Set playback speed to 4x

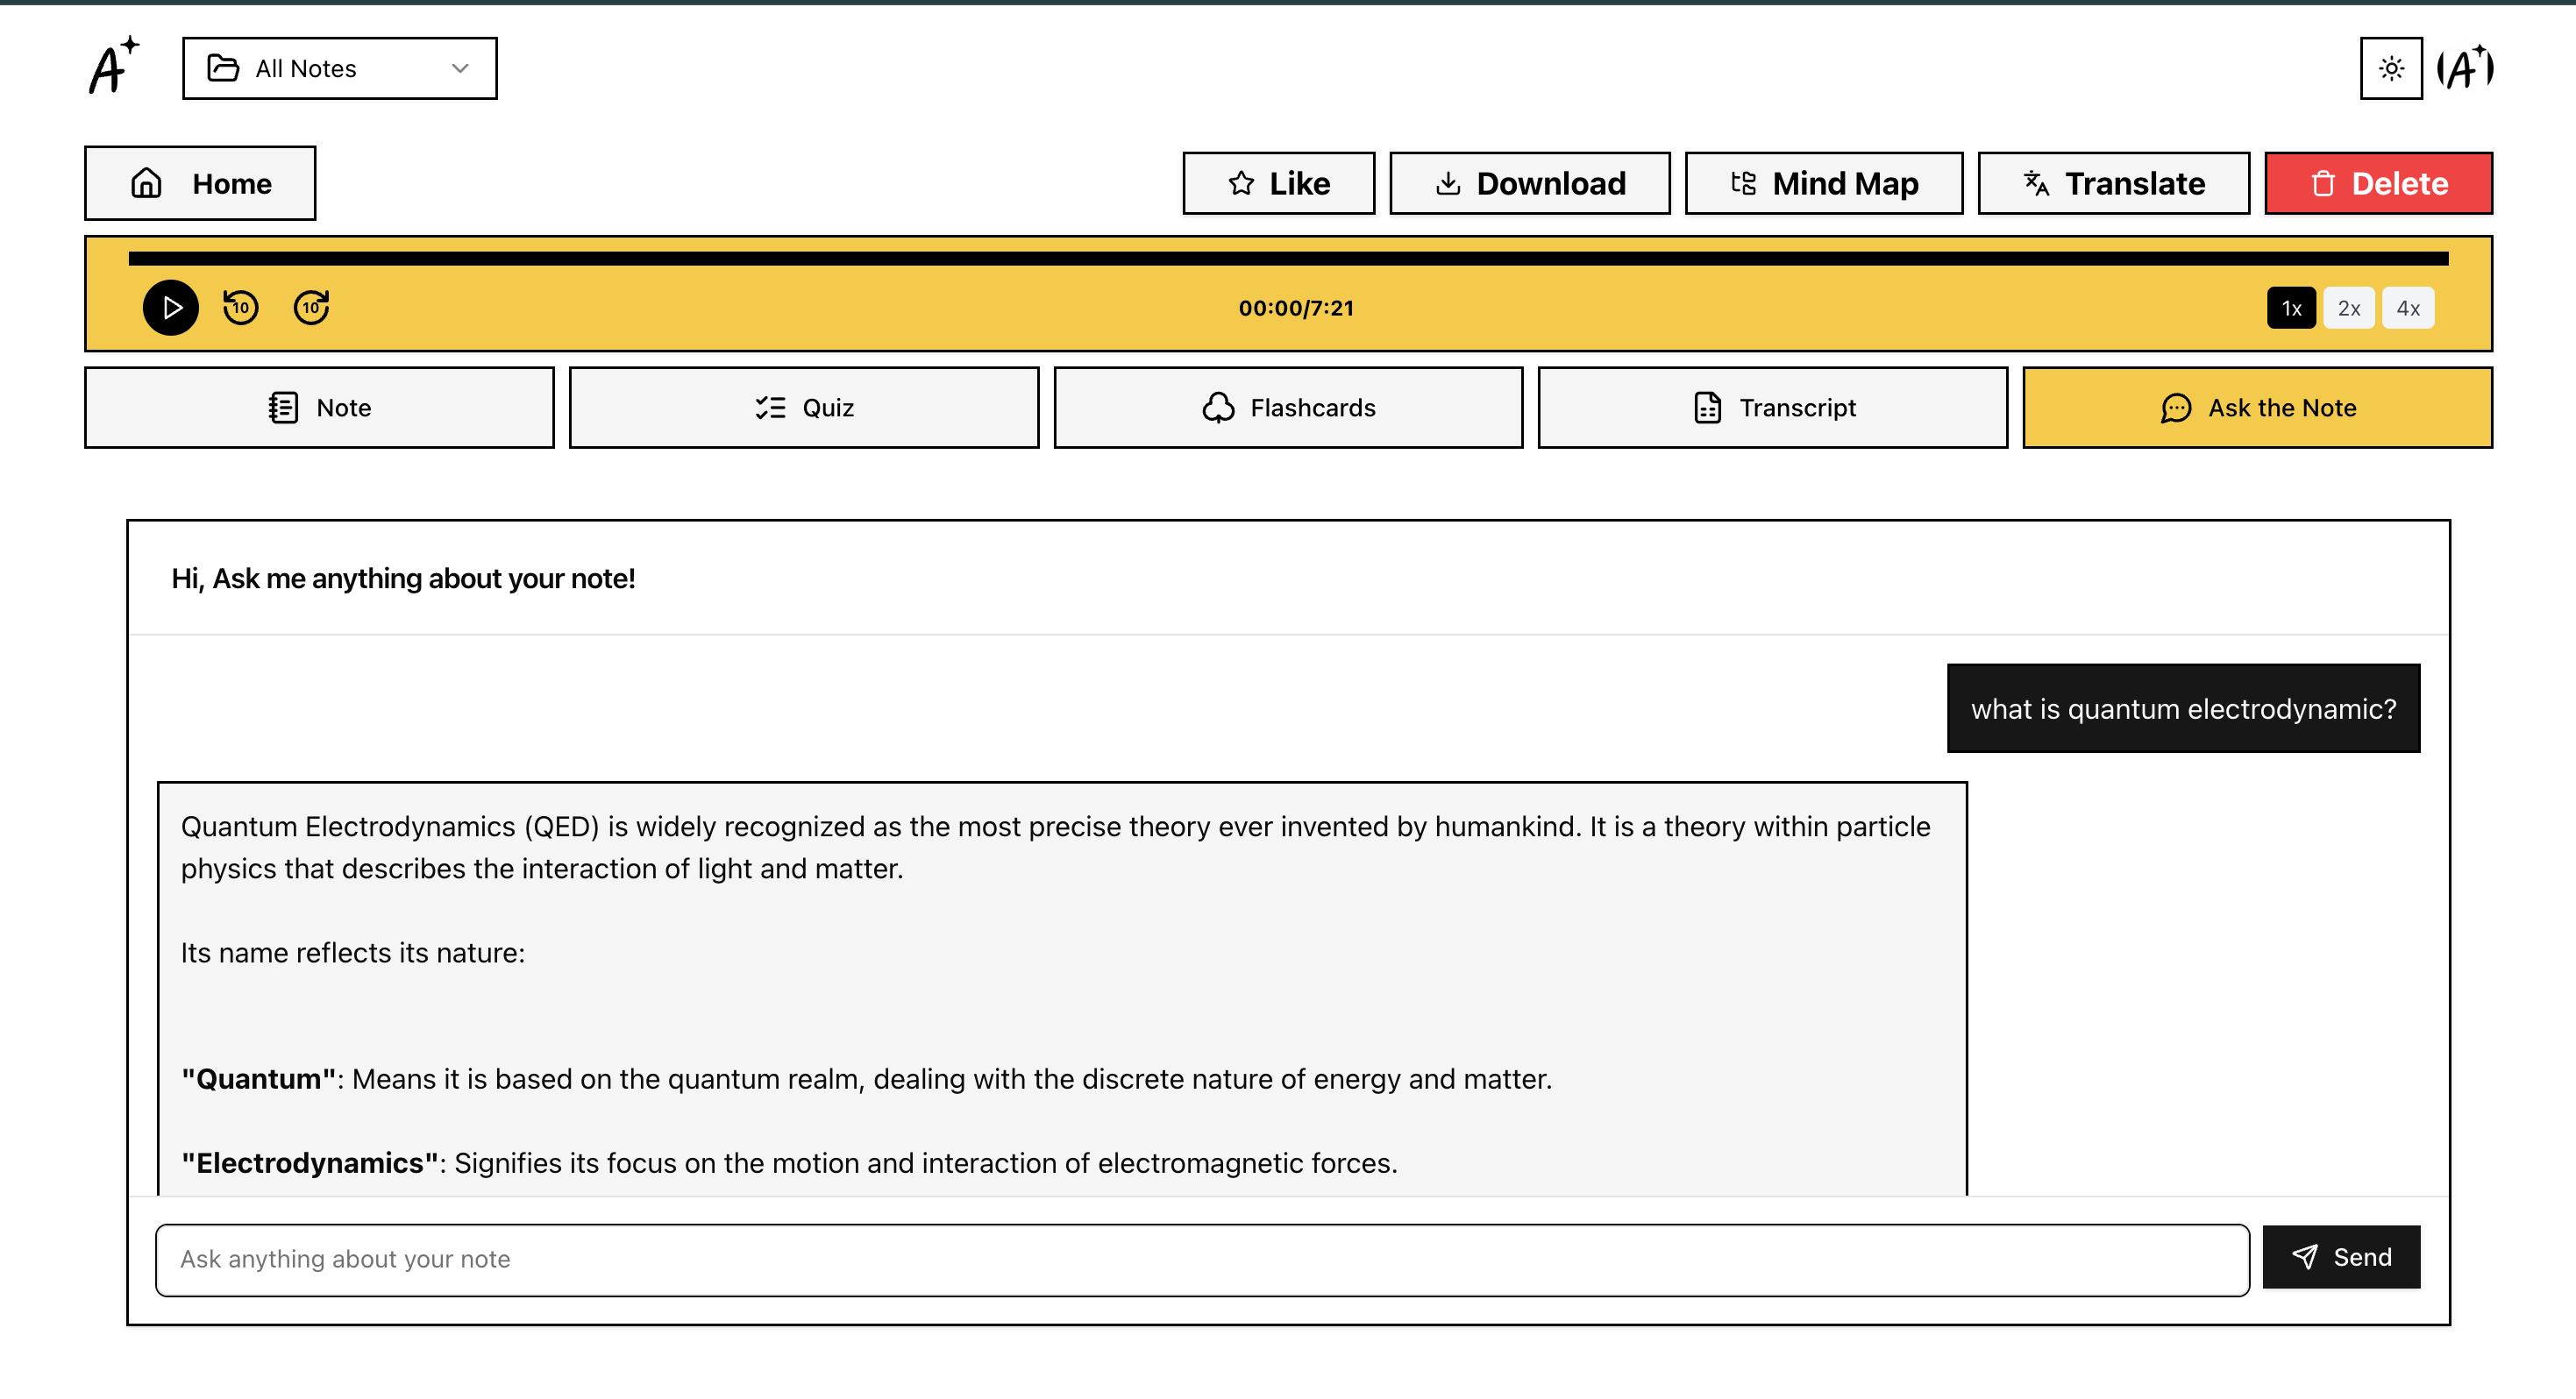point(2407,308)
